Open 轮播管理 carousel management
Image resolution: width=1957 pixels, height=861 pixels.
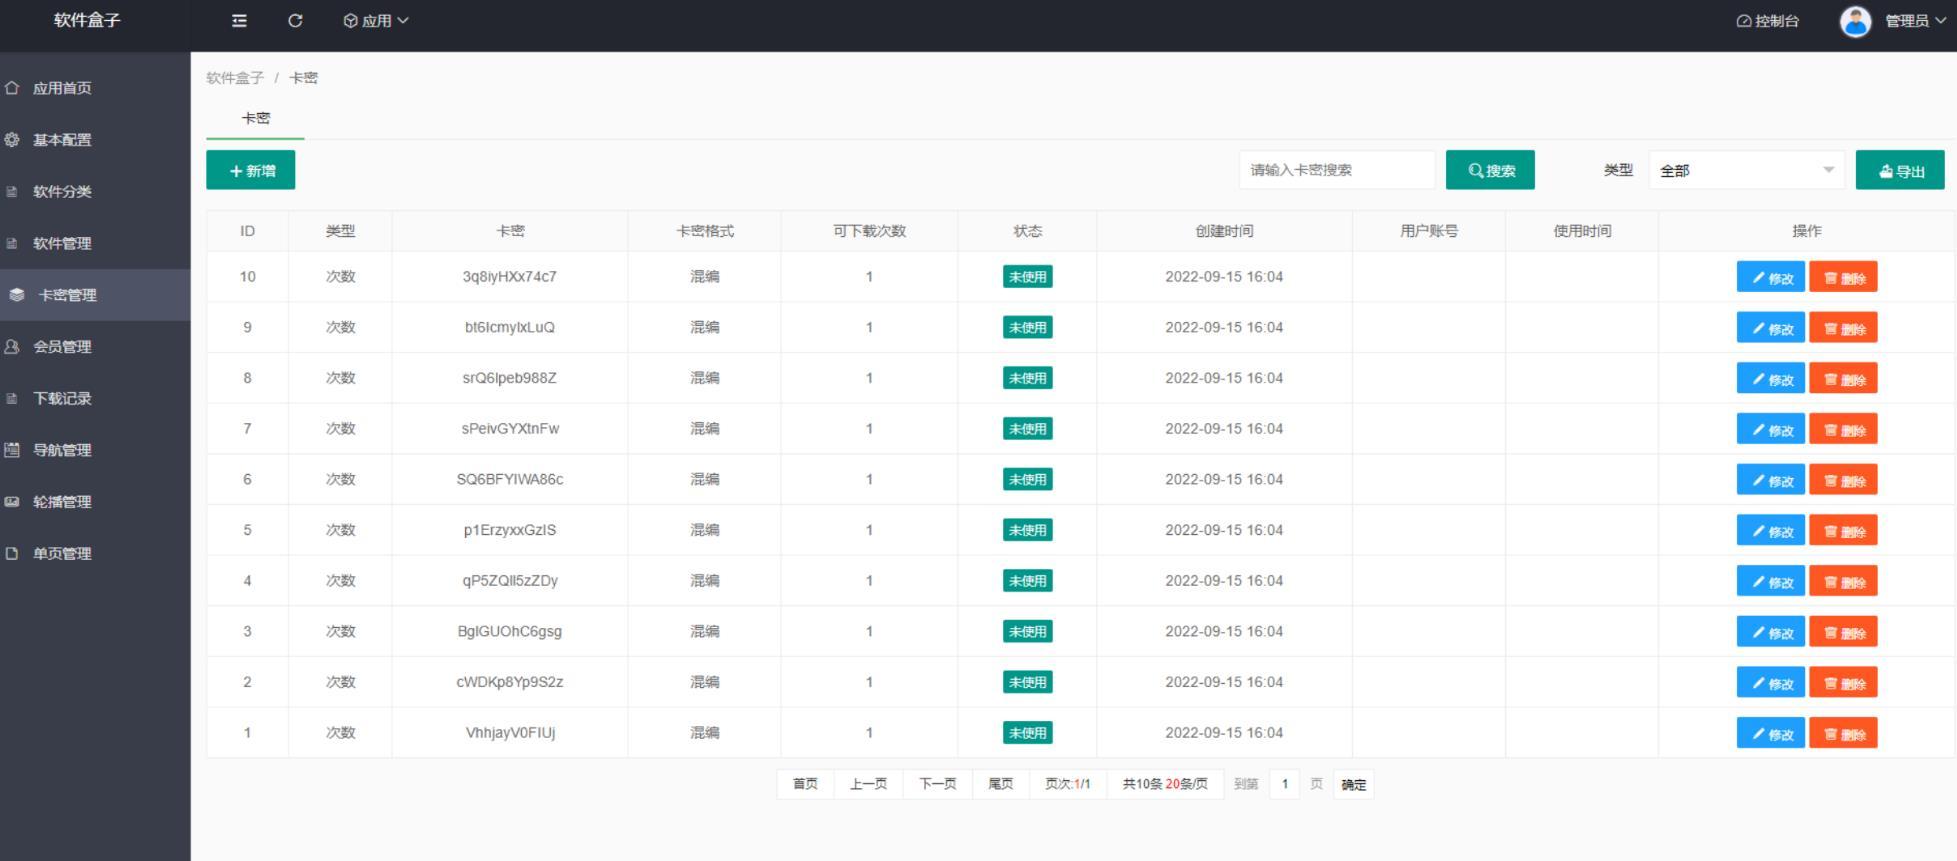(62, 502)
